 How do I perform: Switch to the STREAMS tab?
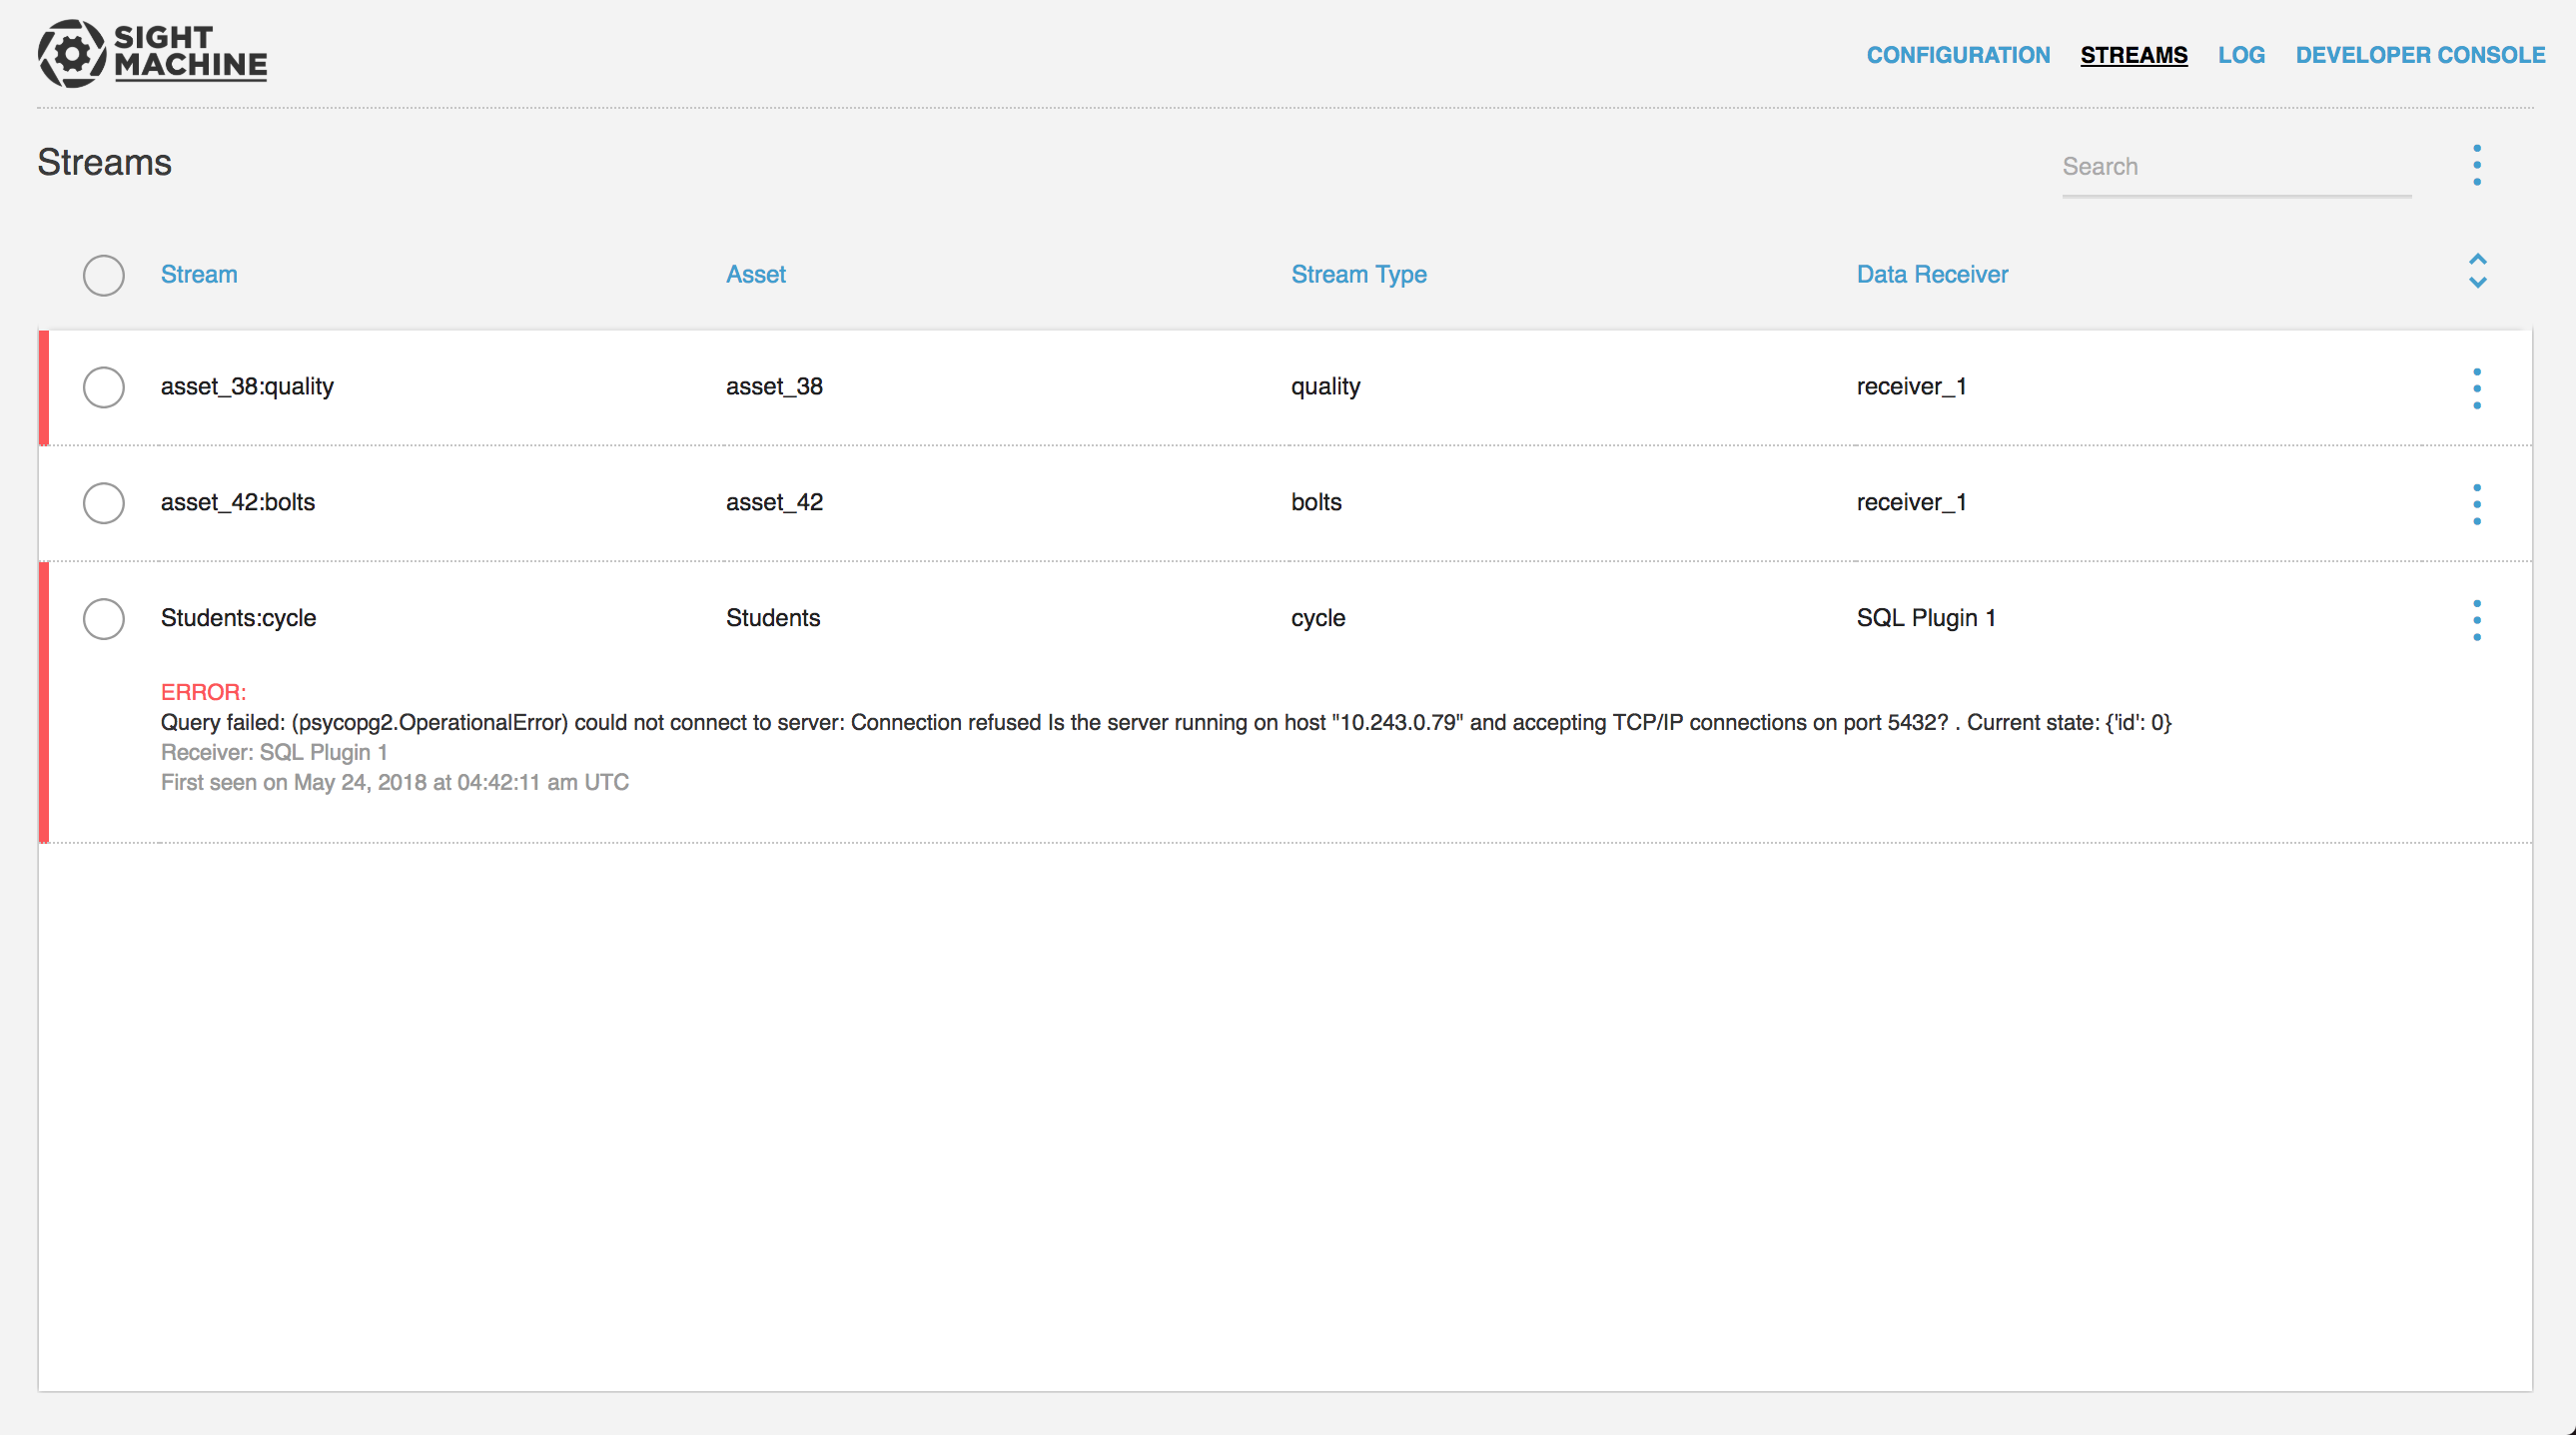2134,55
